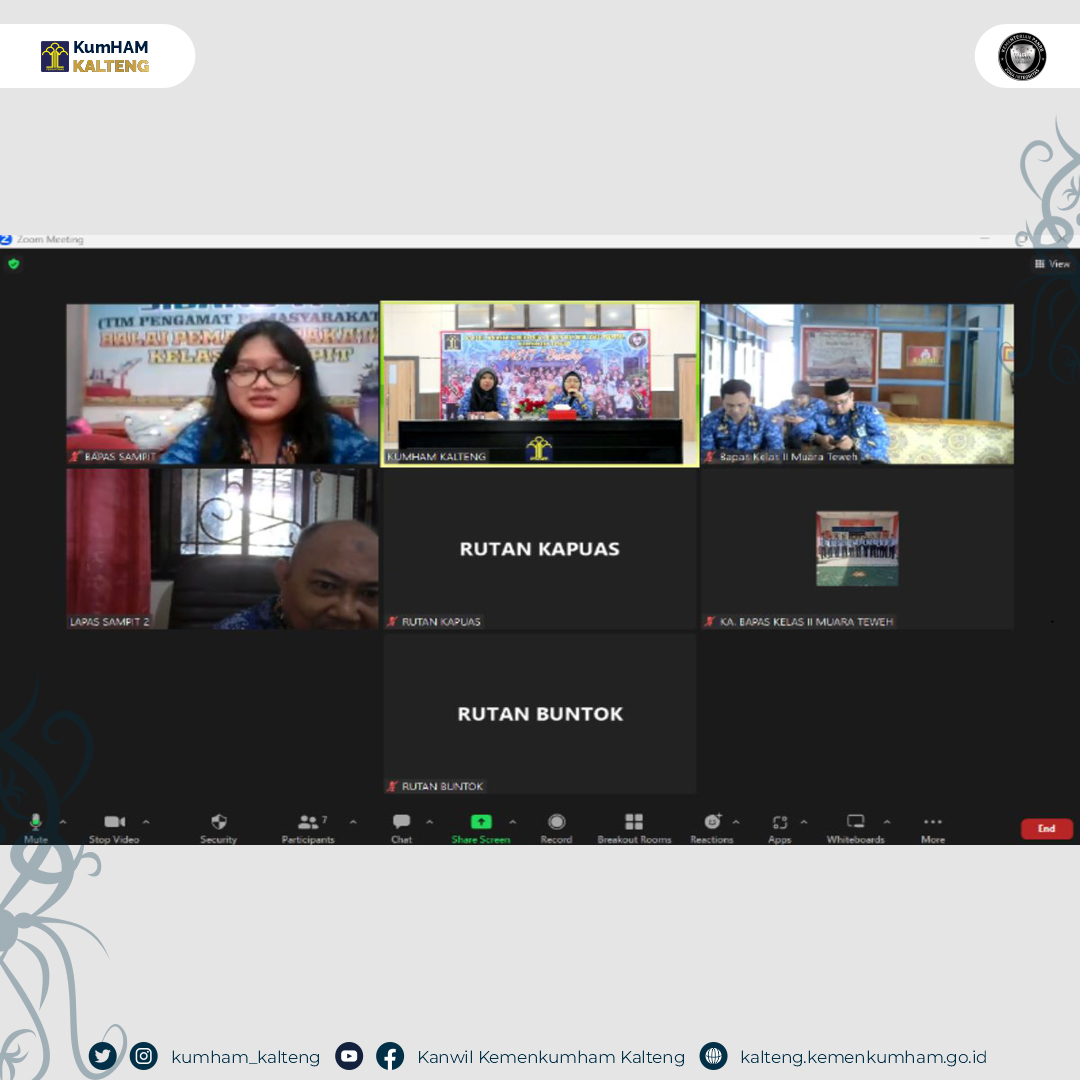The image size is (1080, 1080).
Task: Stop Video using the camera button
Action: point(114,823)
